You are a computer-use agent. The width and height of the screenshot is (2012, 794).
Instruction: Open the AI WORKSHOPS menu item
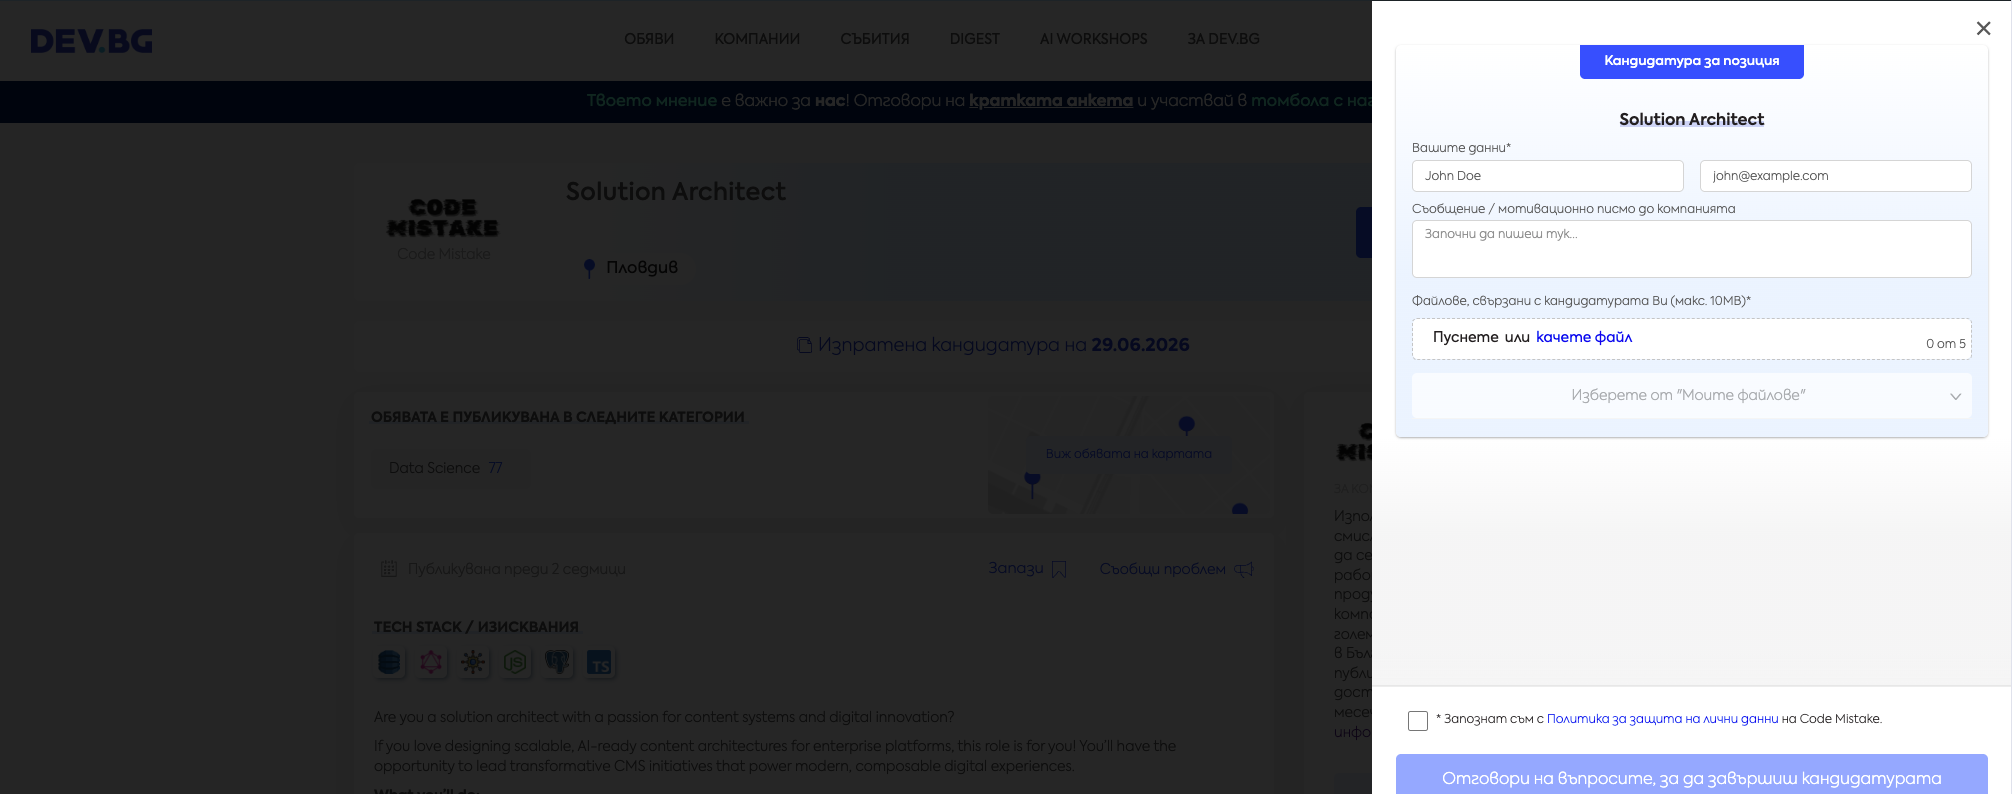[1093, 39]
